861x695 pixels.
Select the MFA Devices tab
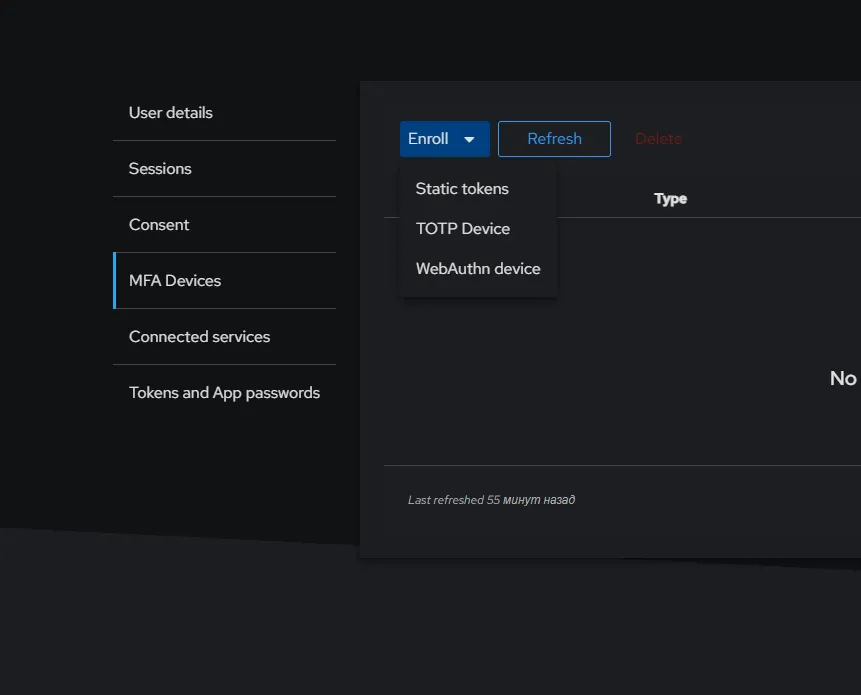click(x=175, y=281)
